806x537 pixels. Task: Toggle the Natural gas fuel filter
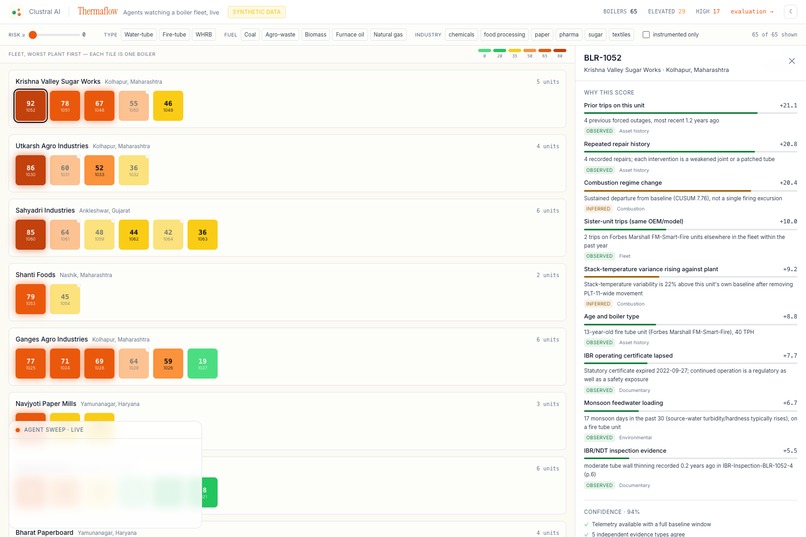tap(388, 34)
